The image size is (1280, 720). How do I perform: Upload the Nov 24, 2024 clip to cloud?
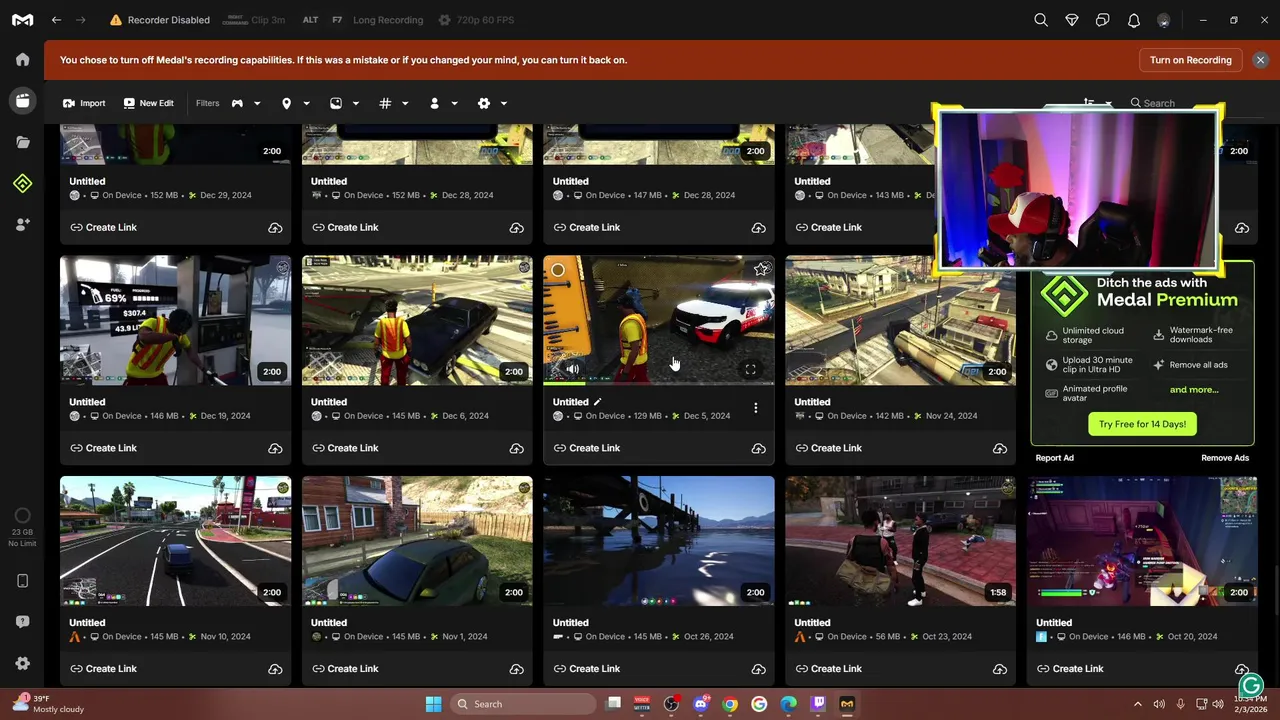[x=1000, y=449]
